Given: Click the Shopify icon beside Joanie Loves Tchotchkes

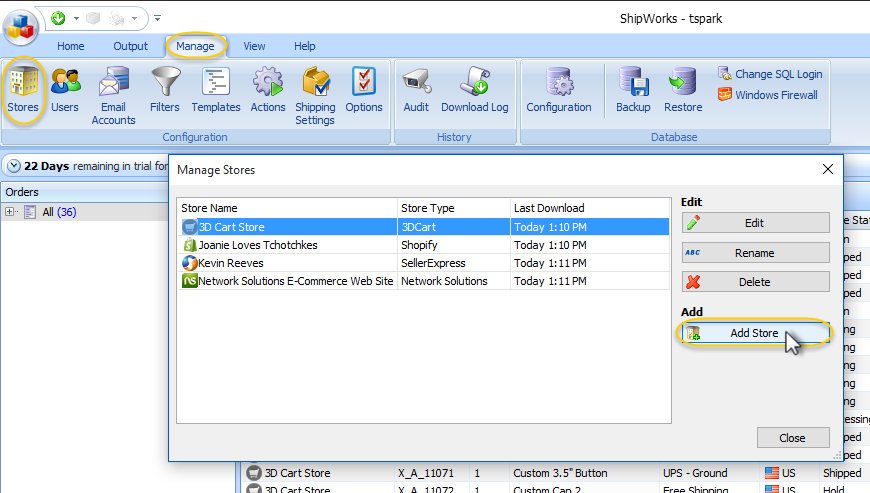Looking at the screenshot, I should coord(190,245).
